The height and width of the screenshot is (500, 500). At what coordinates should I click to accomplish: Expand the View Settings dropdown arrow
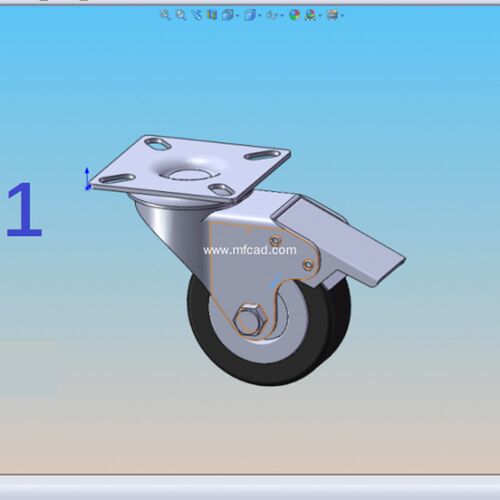(342, 16)
